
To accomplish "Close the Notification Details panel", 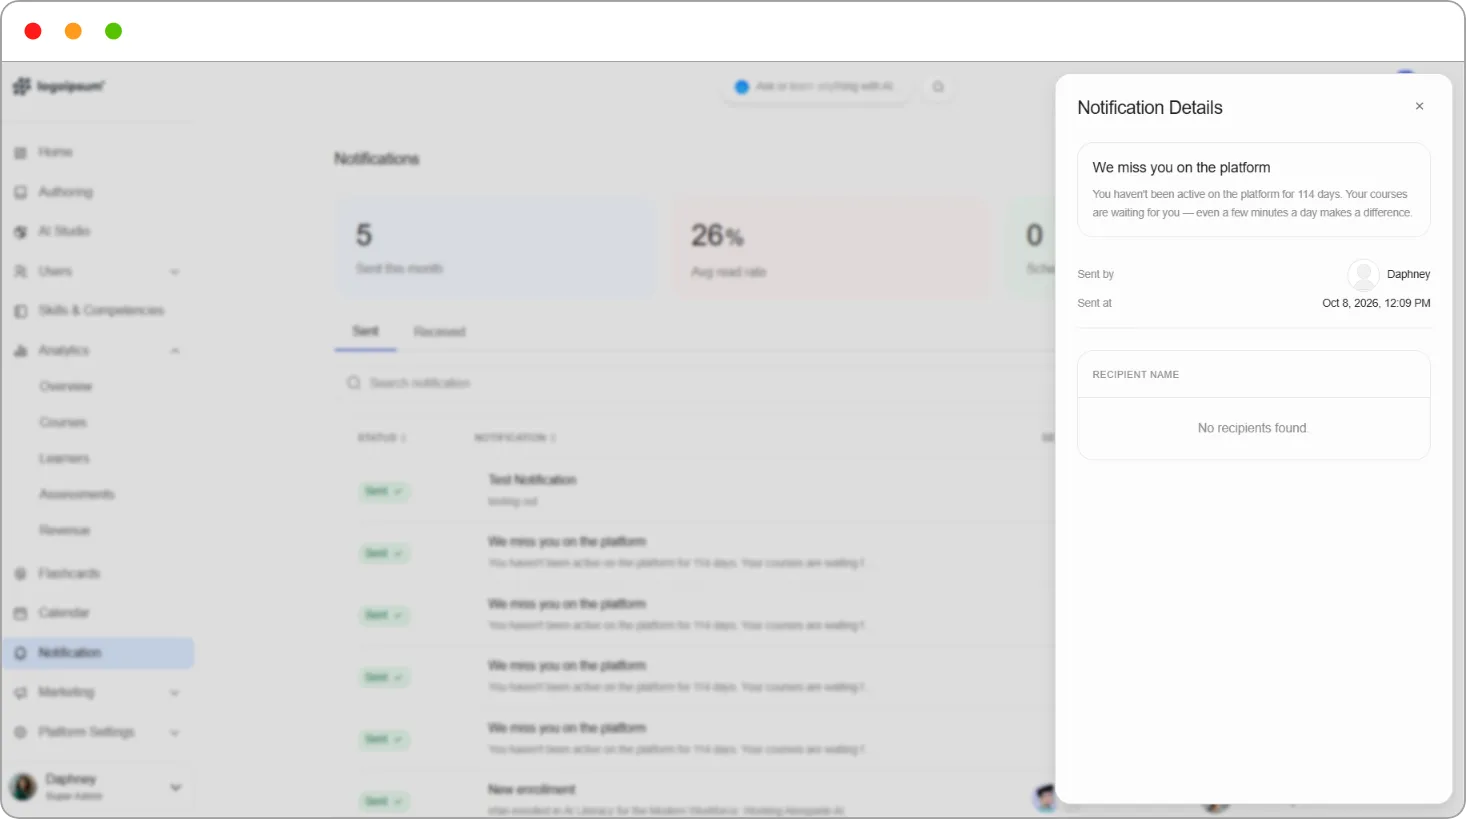I will coord(1419,106).
